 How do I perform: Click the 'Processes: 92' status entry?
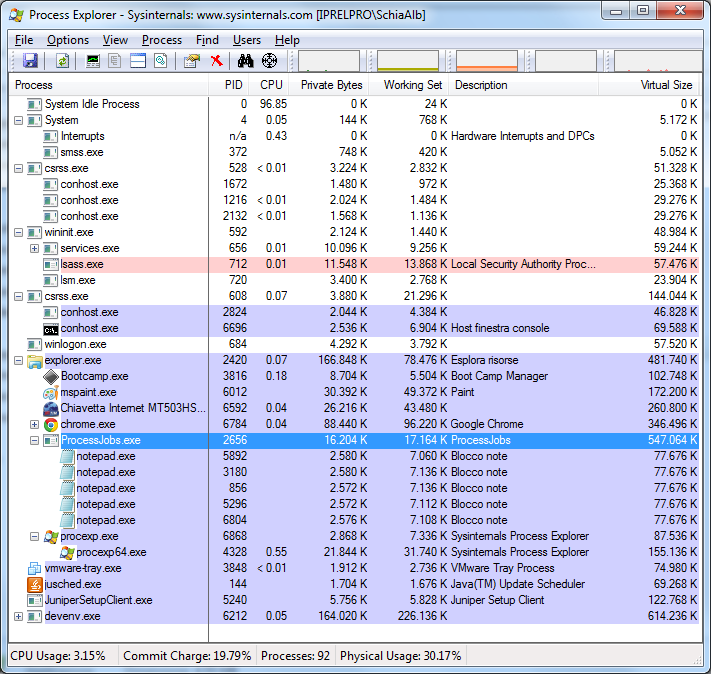(x=295, y=656)
